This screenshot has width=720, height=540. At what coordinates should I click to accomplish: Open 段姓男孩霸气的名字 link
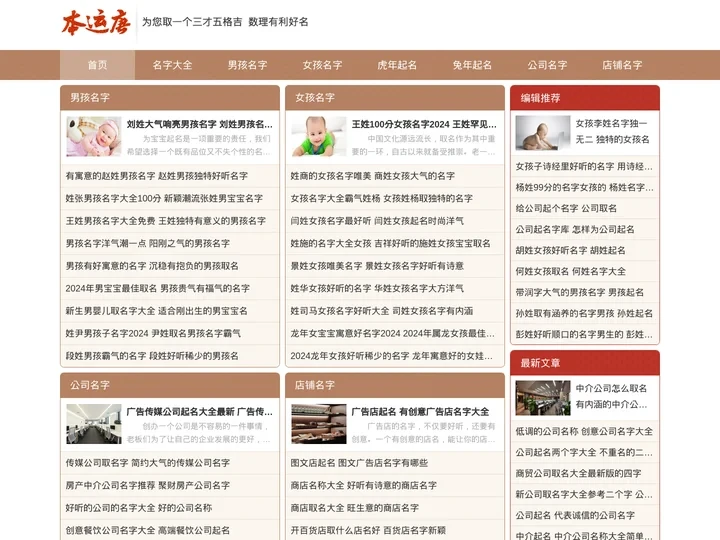pos(152,356)
